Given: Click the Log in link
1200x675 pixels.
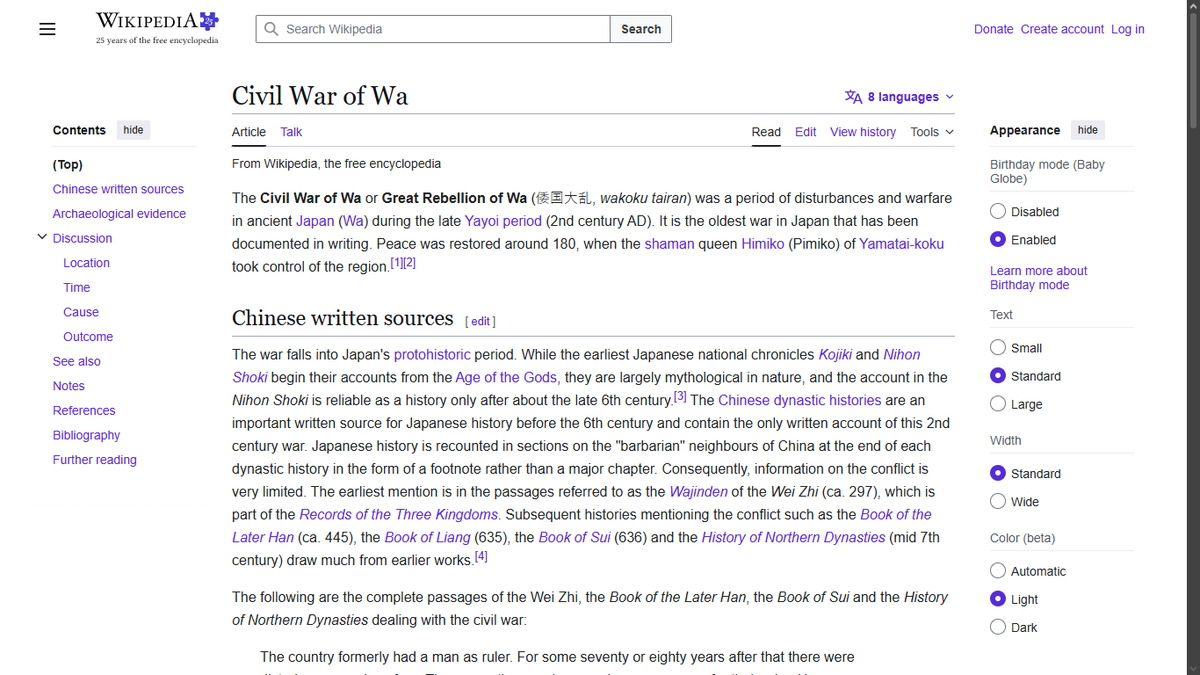Looking at the screenshot, I should [1128, 29].
